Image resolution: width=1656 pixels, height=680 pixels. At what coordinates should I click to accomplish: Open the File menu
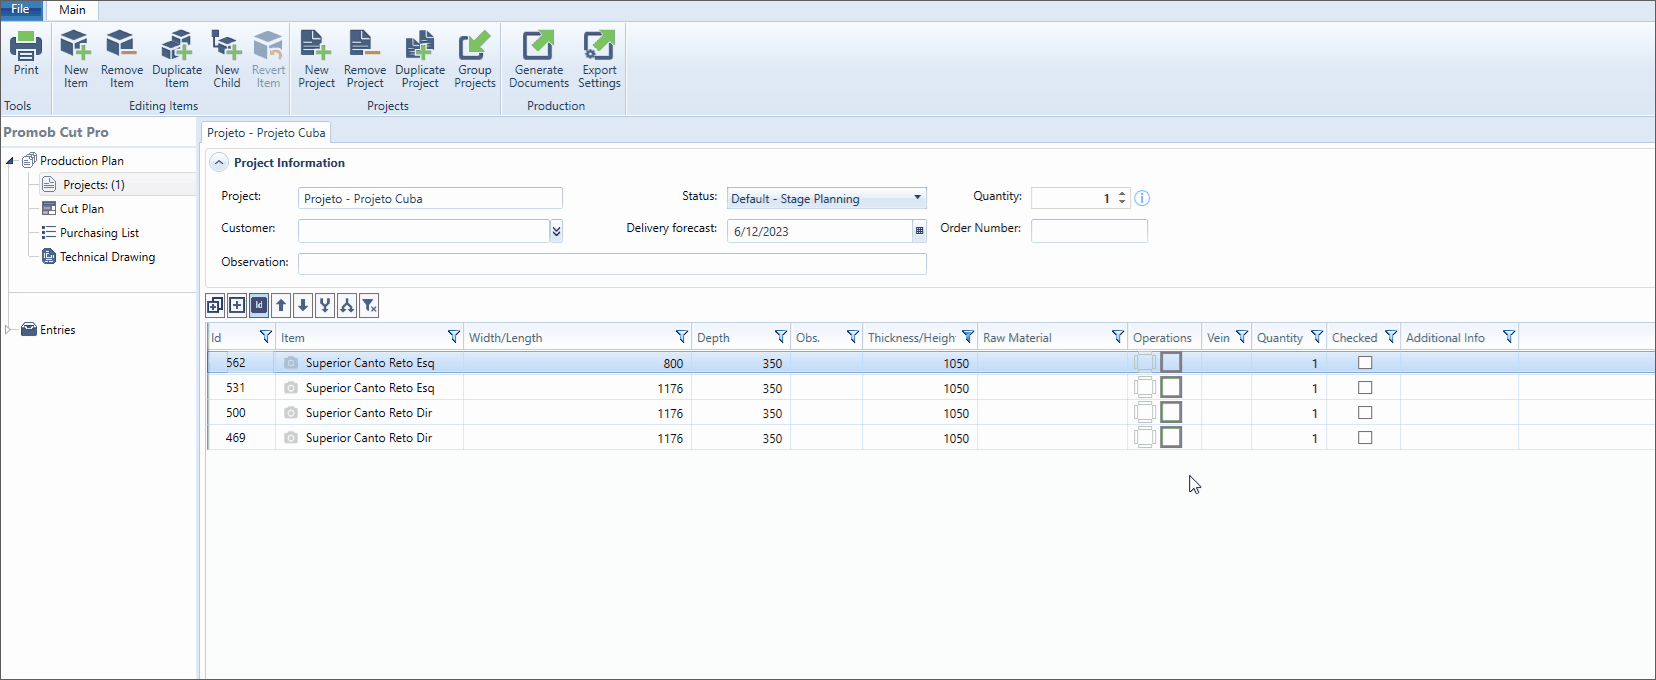pyautogui.click(x=21, y=9)
